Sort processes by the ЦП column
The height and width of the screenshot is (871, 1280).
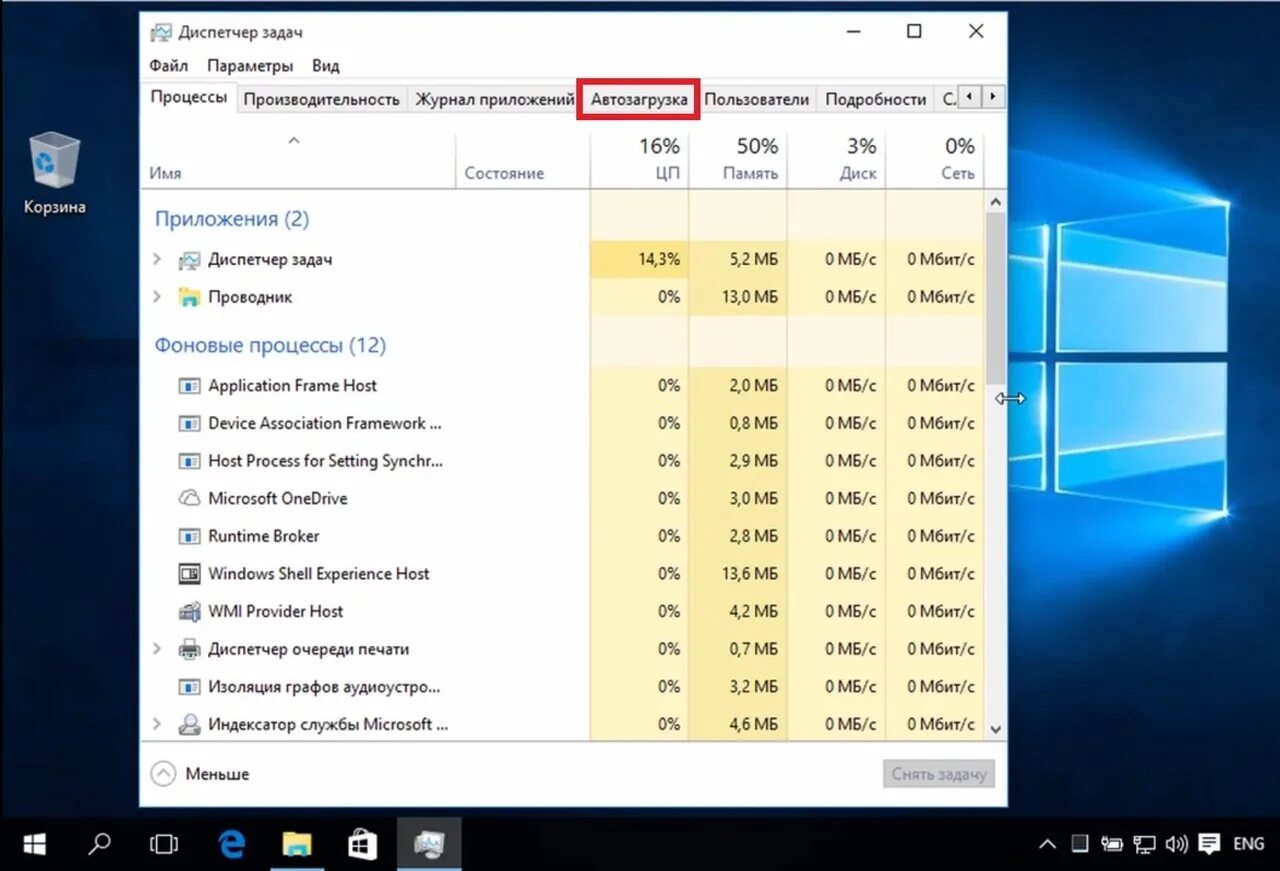point(639,160)
